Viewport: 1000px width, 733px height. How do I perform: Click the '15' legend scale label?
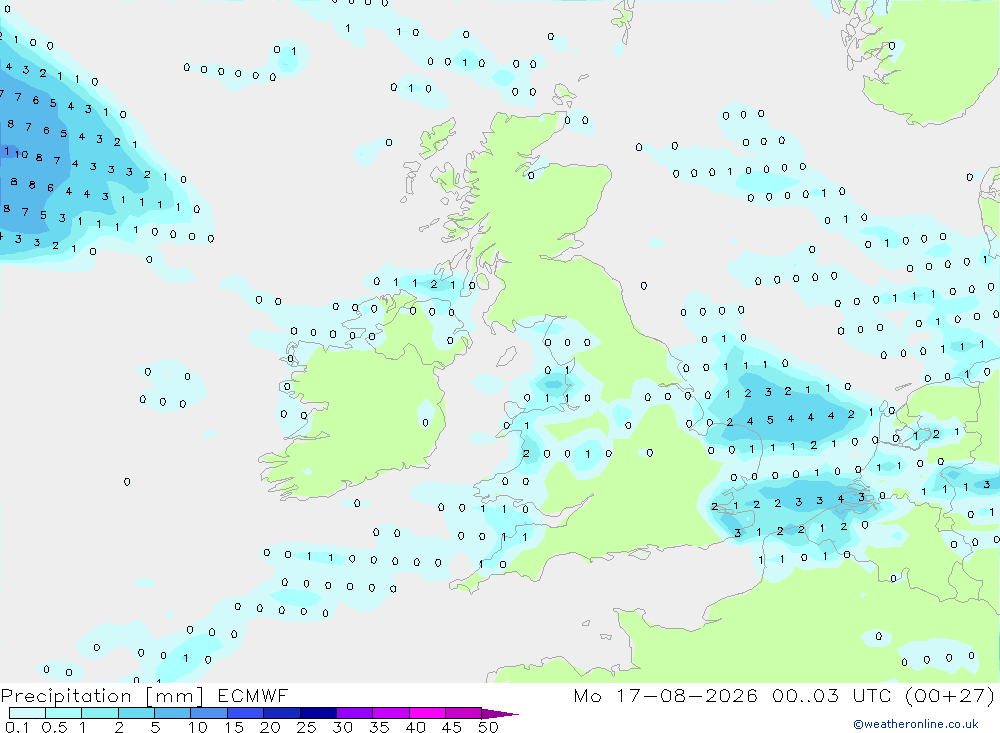pos(233,727)
